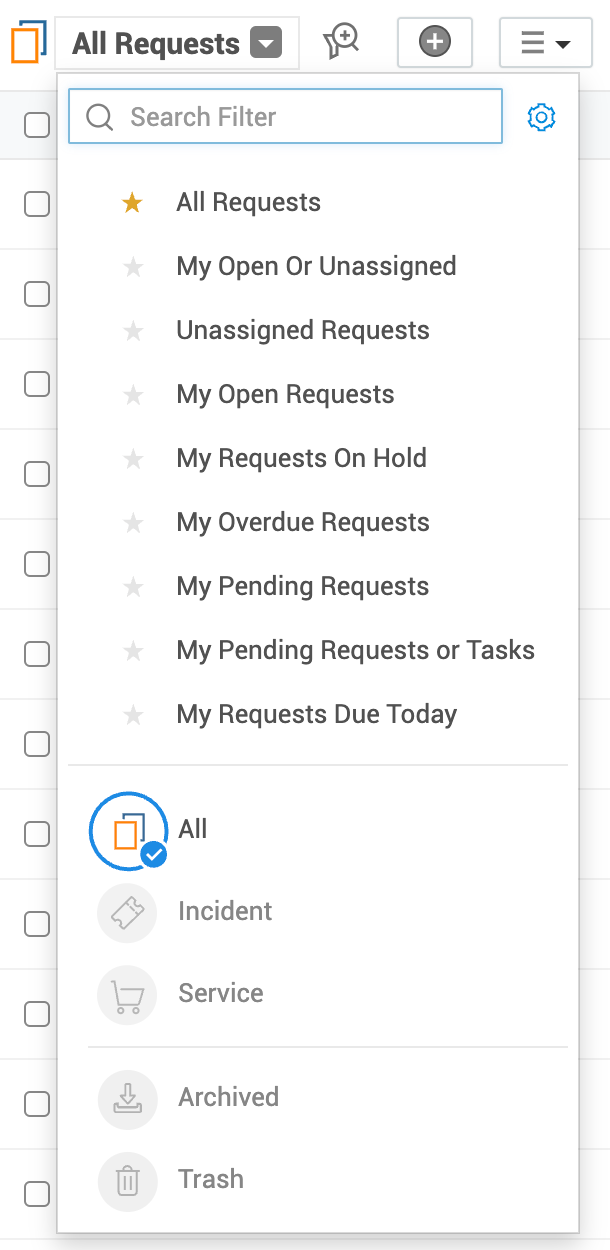Screen dimensions: 610x1250
Task: Star the My Open Requests filter
Action: click(x=132, y=395)
